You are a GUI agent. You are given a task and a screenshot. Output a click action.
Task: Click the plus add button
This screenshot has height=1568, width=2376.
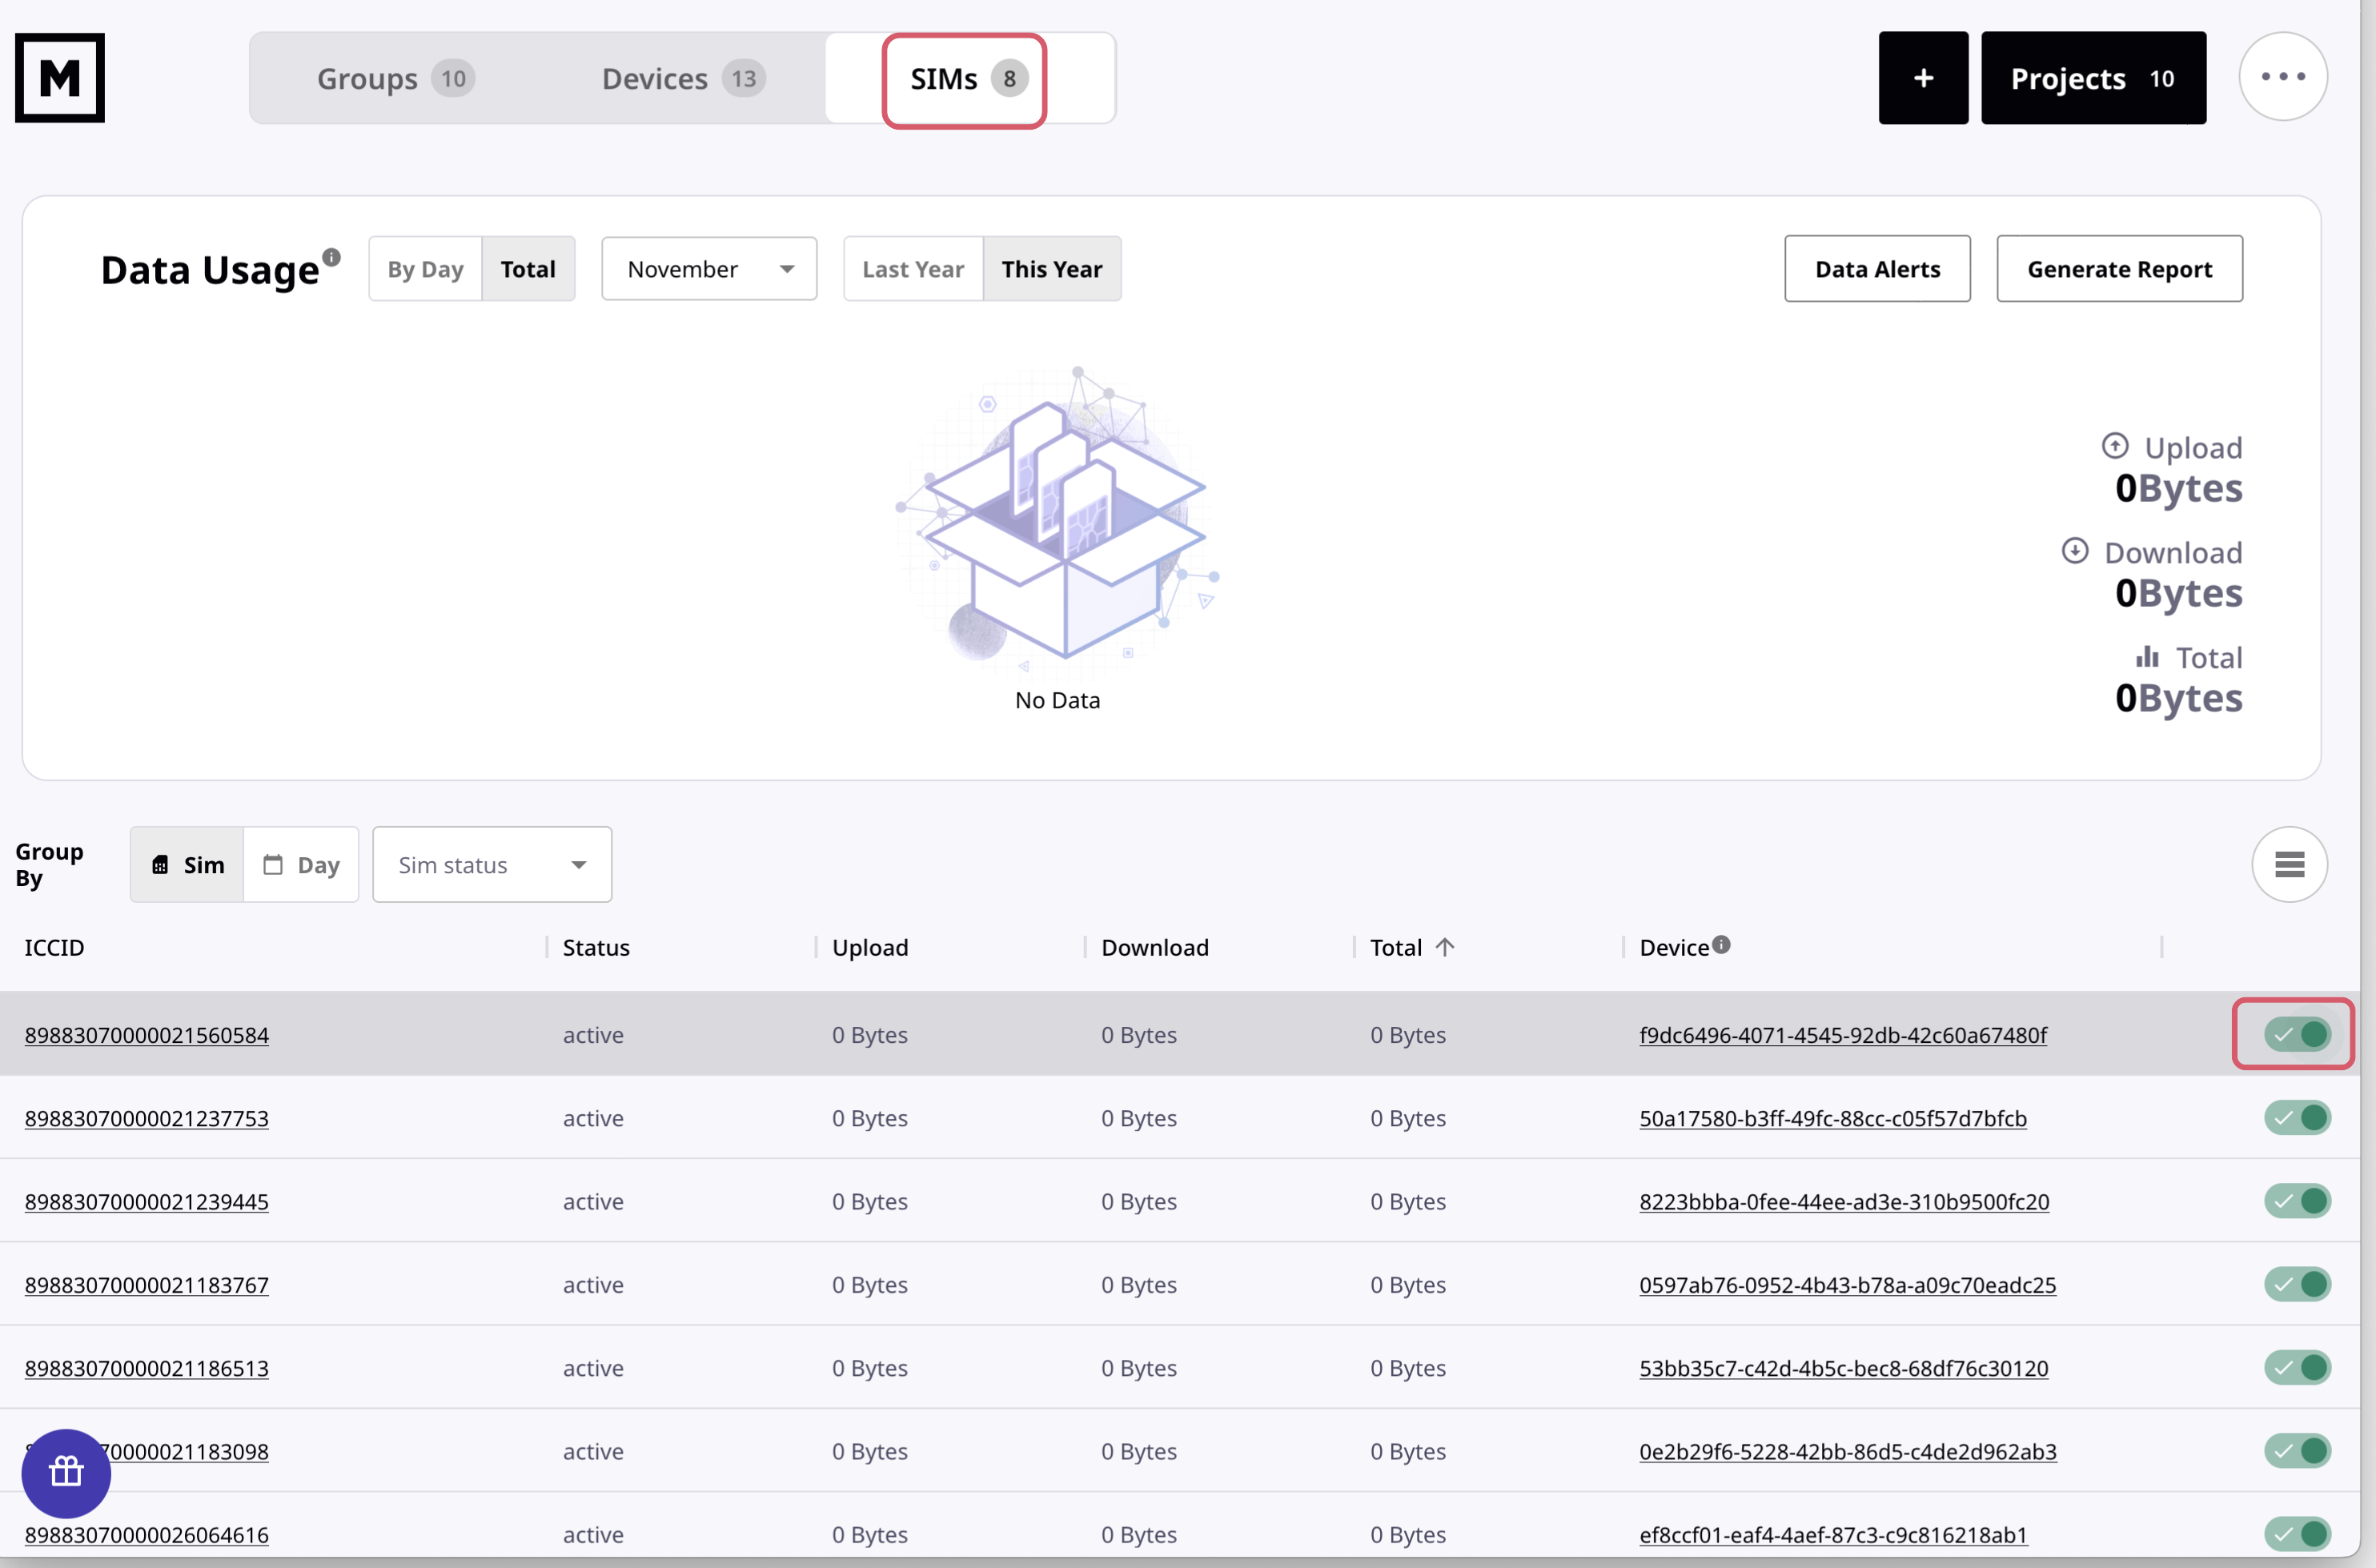(x=1922, y=78)
